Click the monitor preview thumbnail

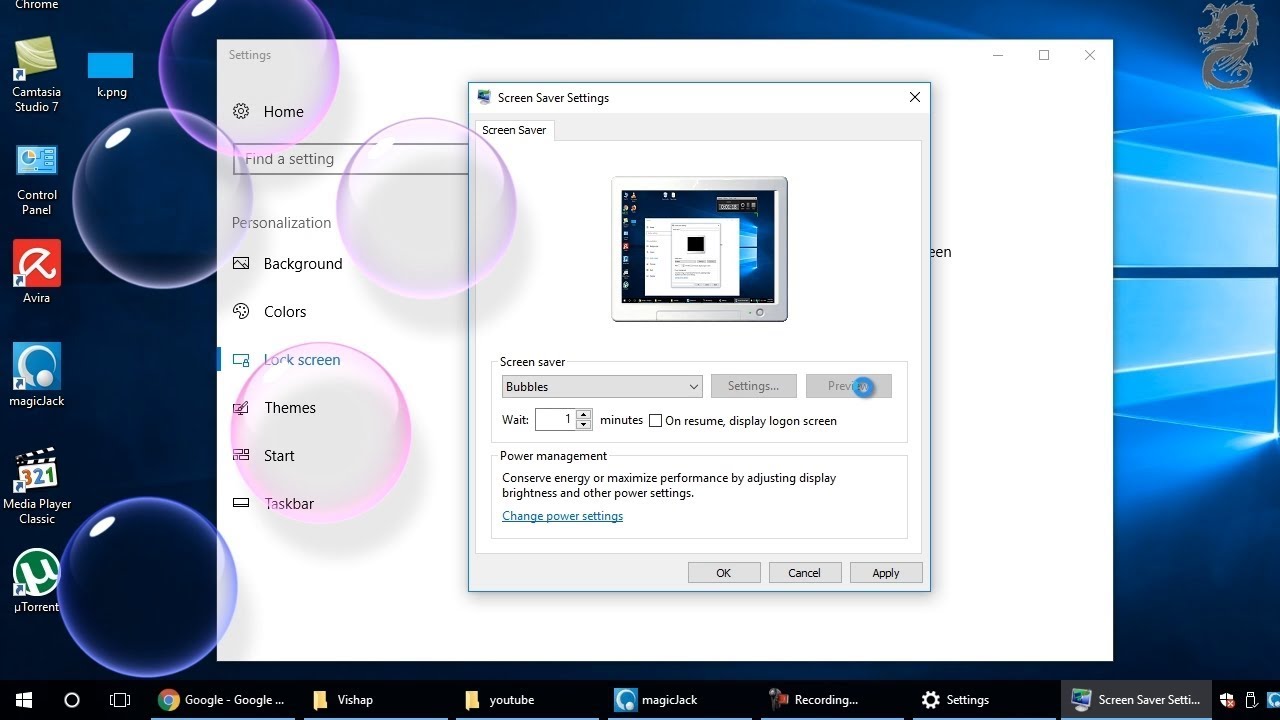coord(699,249)
